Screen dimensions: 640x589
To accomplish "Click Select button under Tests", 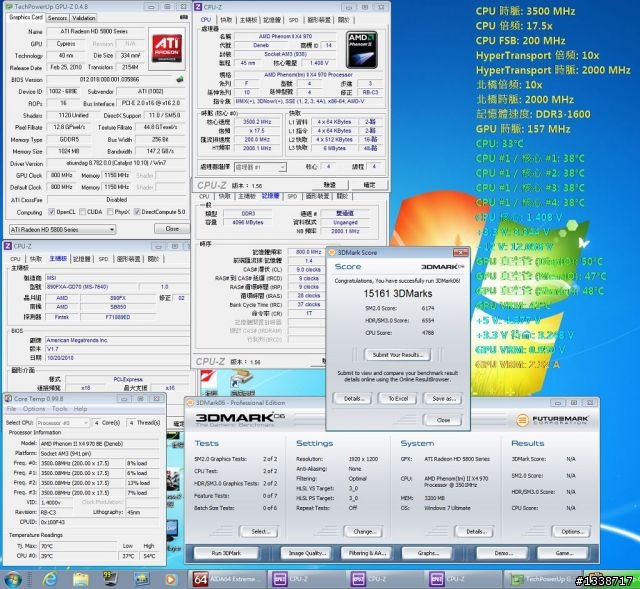I will click(260, 531).
